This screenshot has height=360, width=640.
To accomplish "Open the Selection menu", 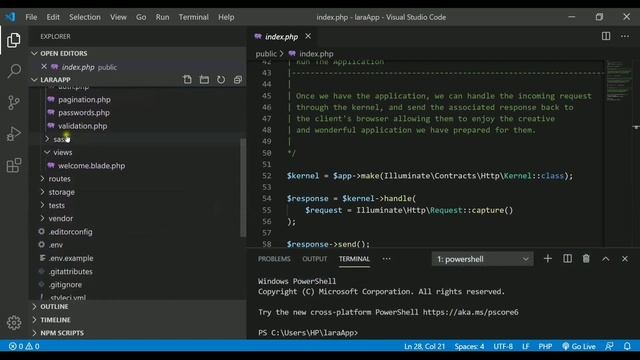I will point(84,17).
